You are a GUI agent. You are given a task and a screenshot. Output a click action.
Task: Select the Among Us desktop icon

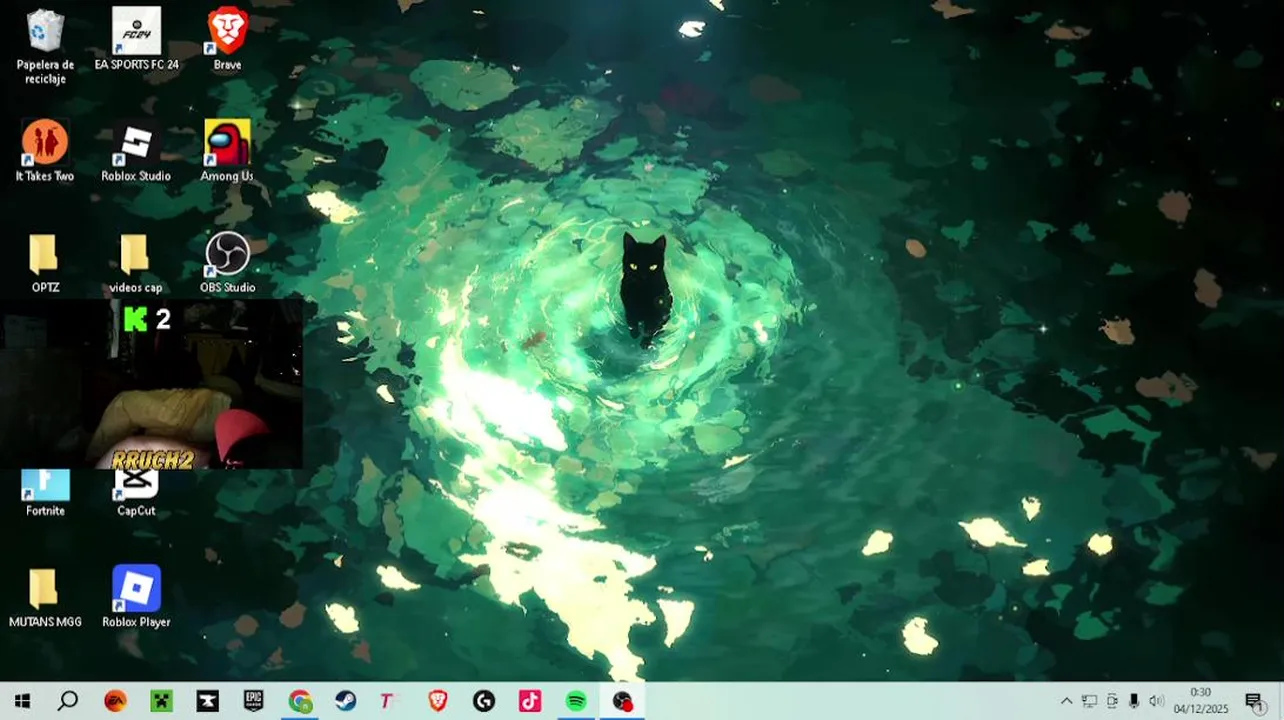click(x=227, y=151)
